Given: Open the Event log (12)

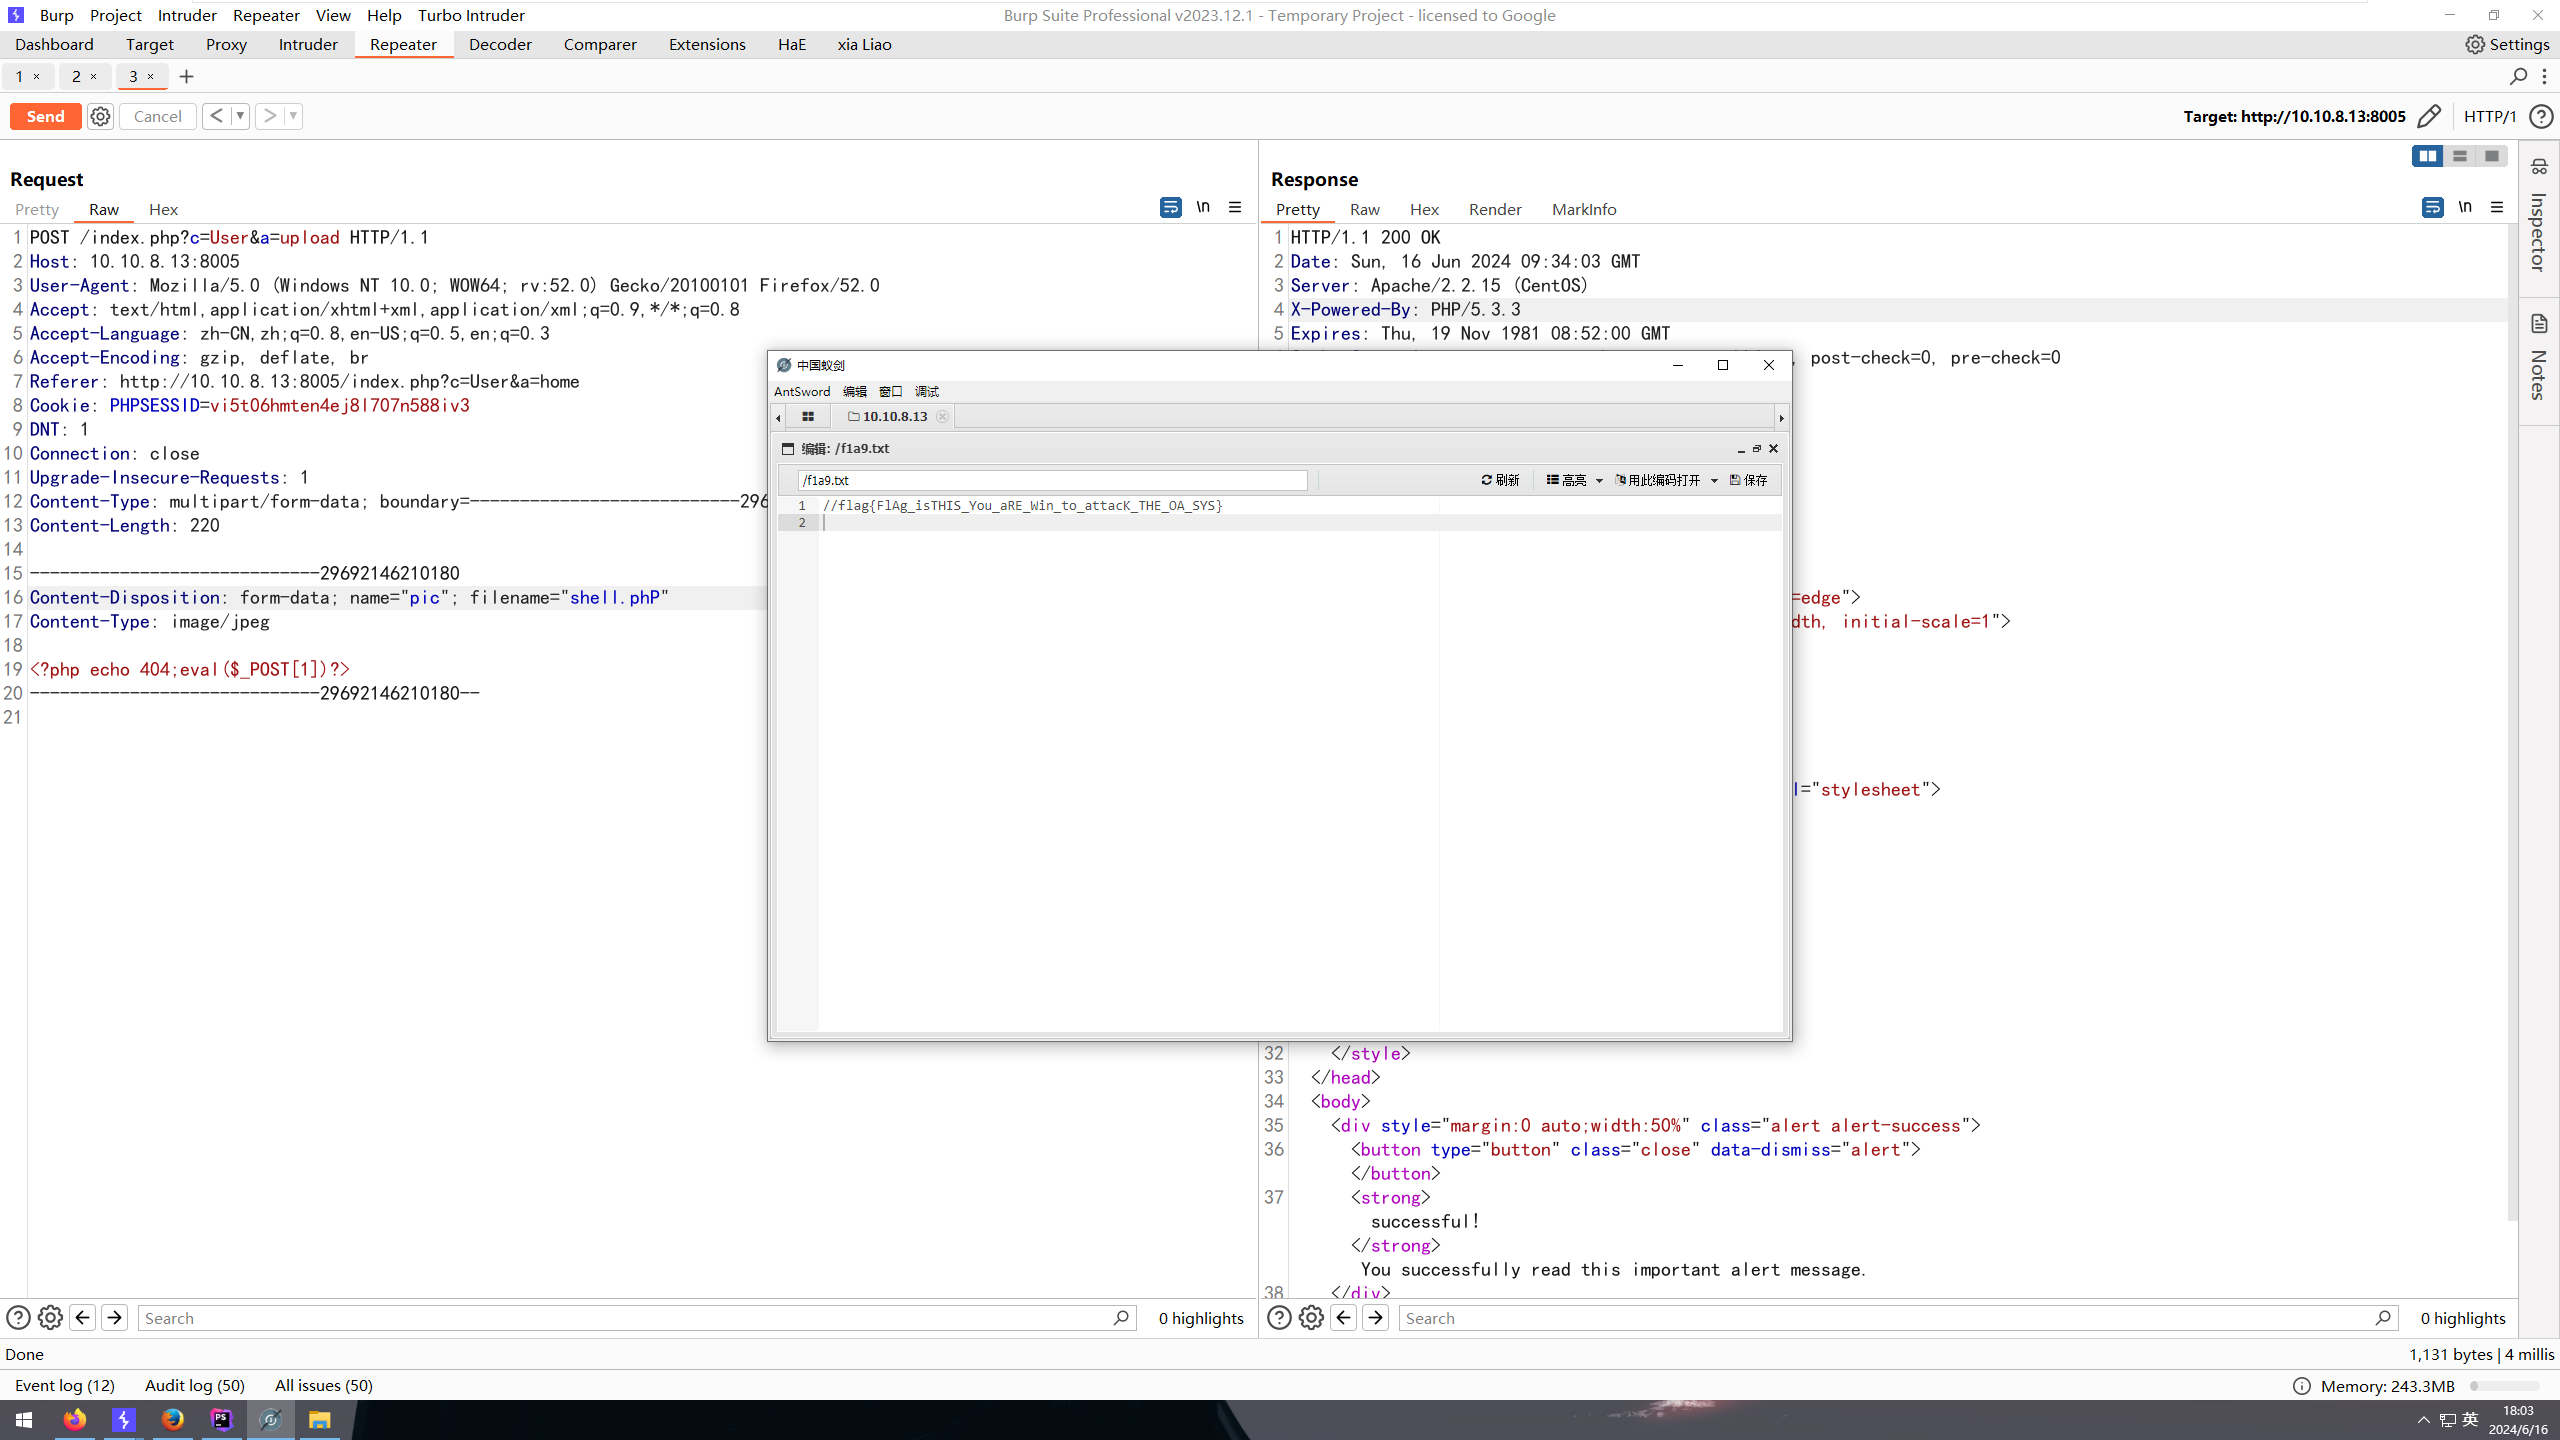Looking at the screenshot, I should [x=65, y=1385].
